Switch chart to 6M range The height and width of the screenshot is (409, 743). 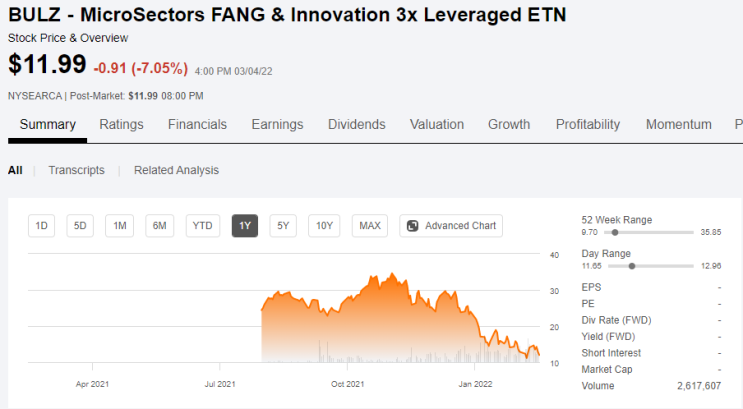(x=160, y=226)
